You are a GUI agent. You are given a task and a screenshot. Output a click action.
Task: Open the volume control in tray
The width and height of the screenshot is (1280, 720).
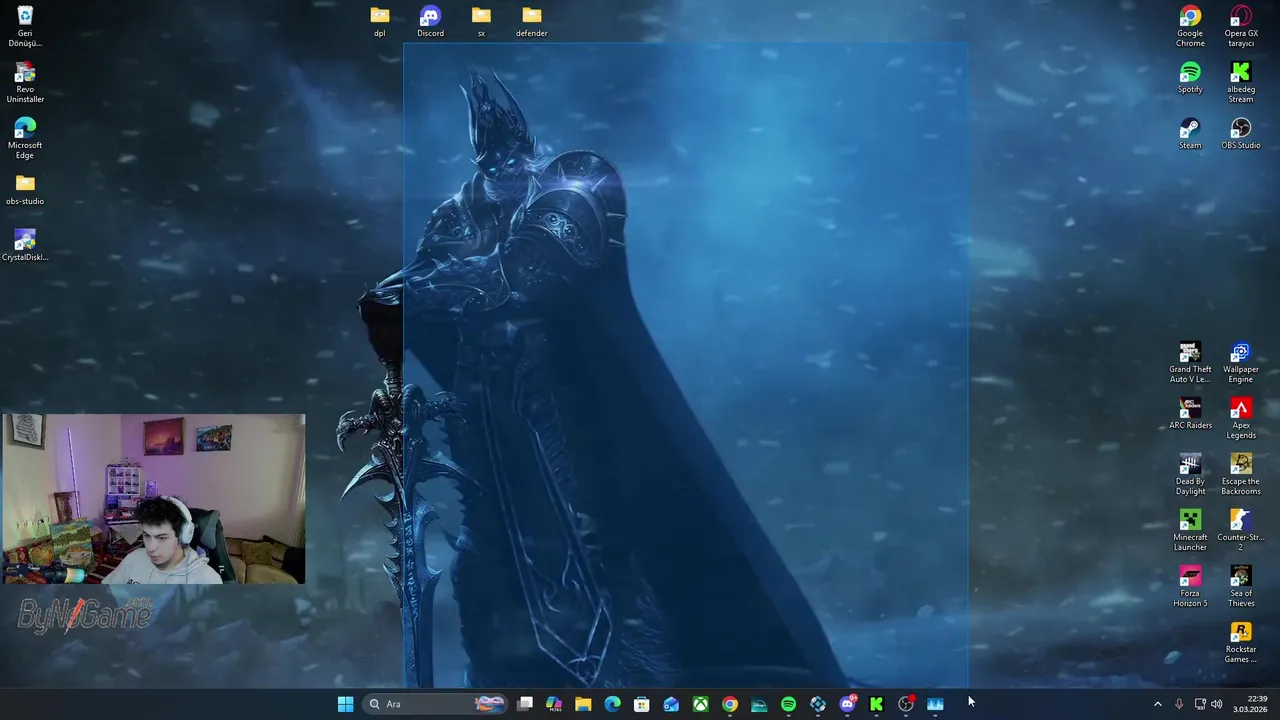point(1217,704)
